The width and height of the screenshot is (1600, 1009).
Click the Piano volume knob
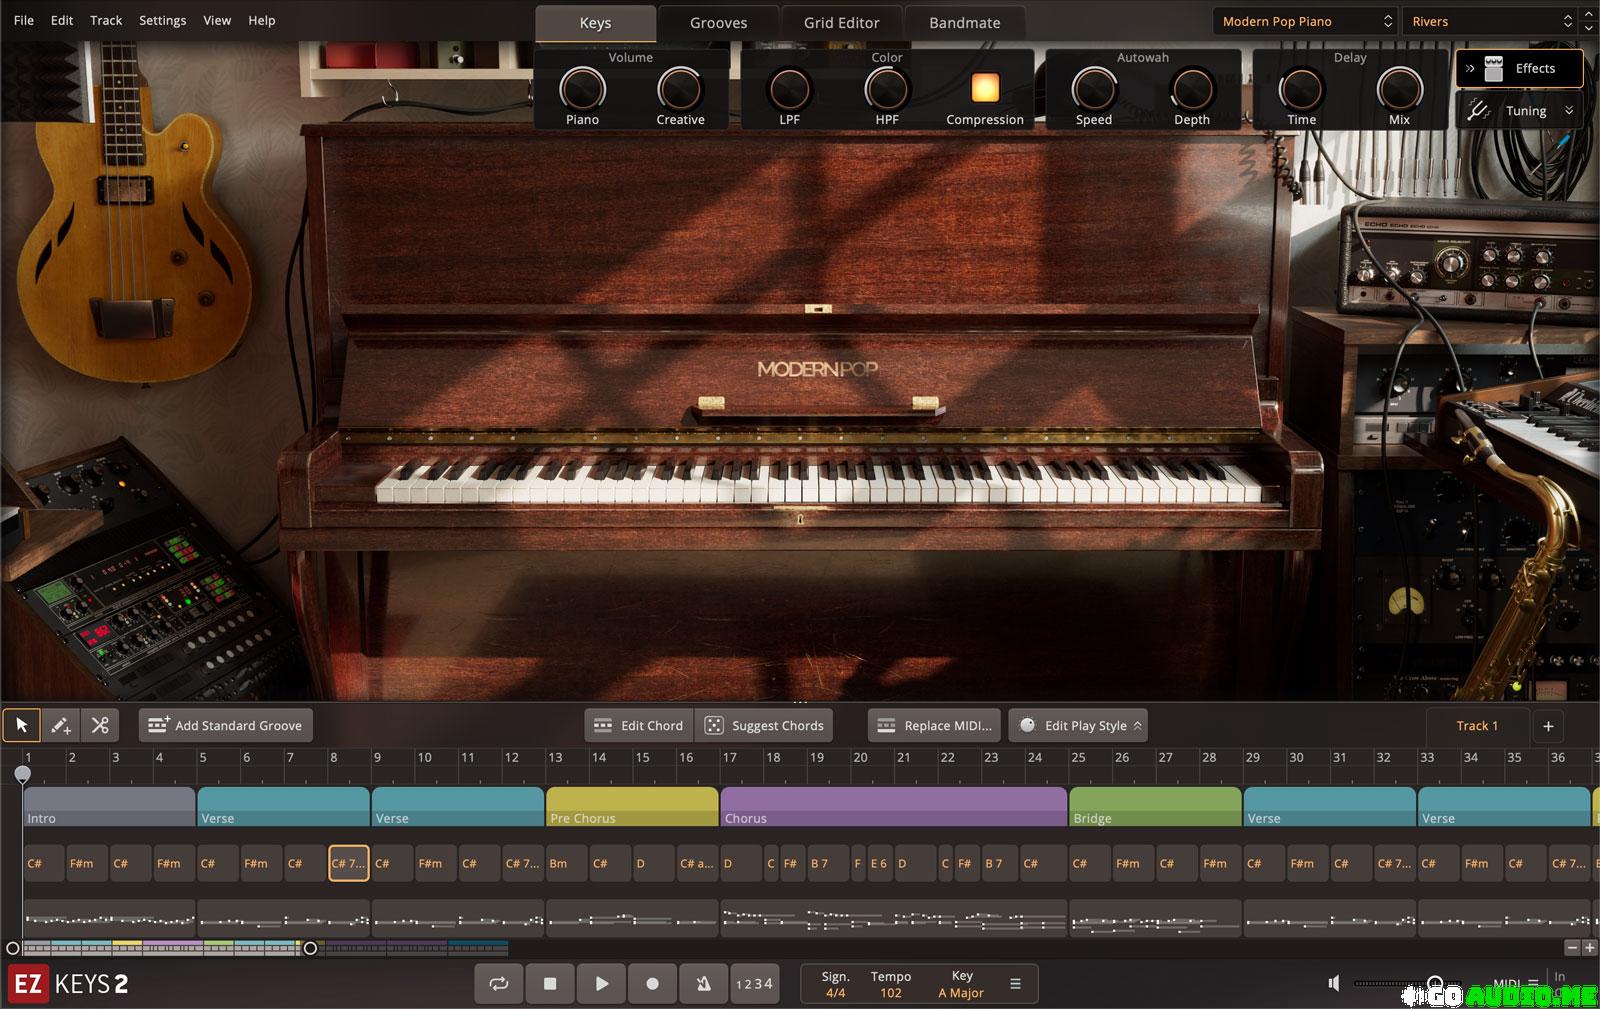click(x=582, y=89)
